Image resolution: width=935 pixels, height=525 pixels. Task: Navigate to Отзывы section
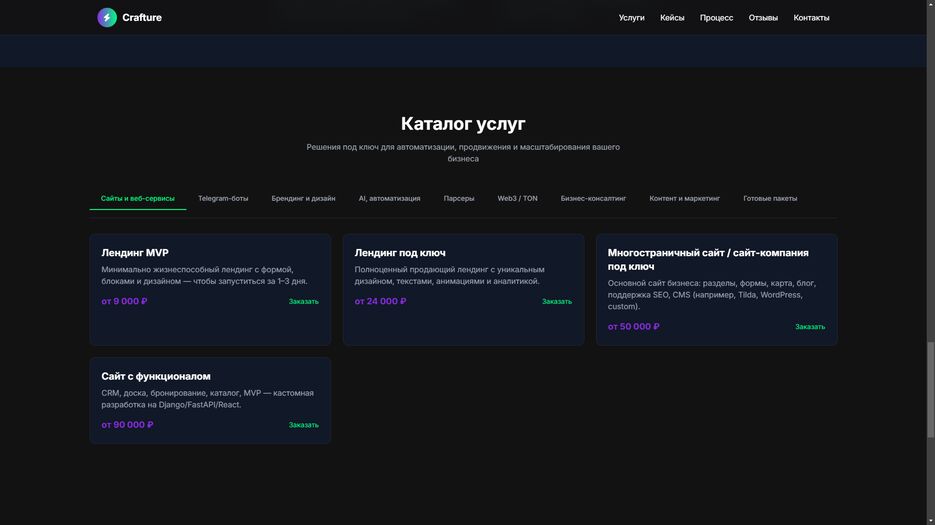tap(763, 18)
